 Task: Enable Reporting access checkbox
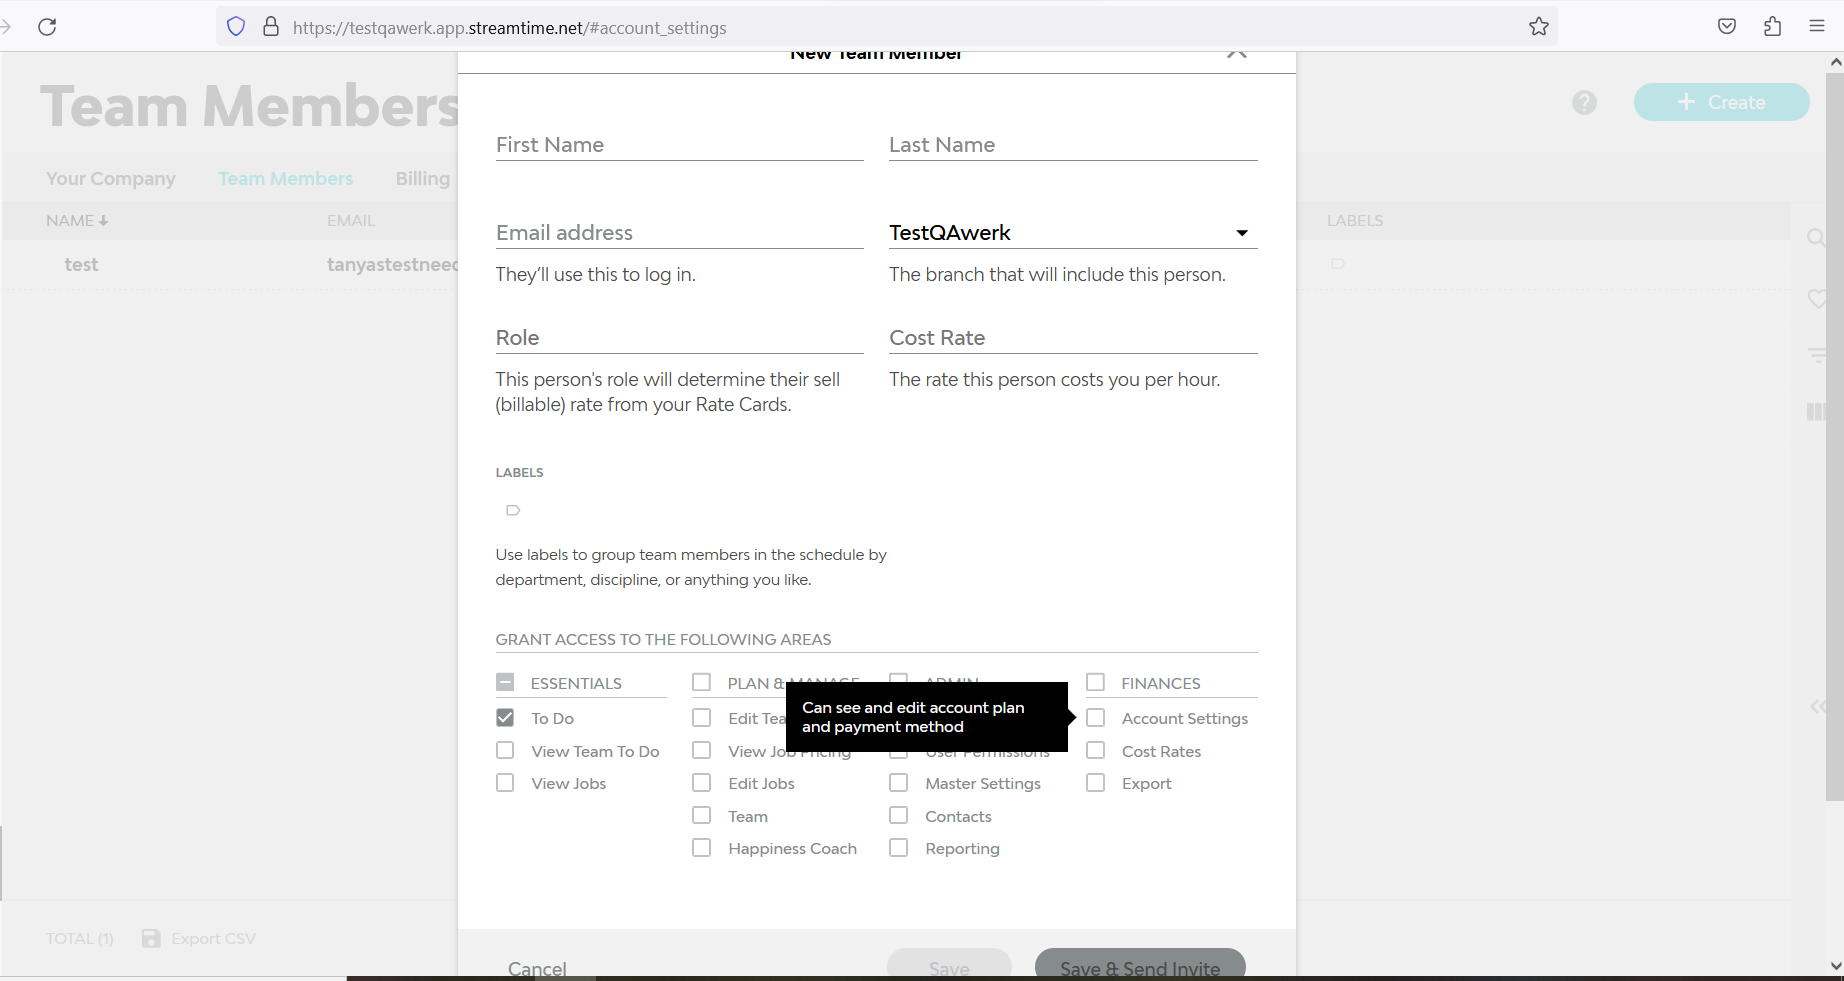coord(899,848)
